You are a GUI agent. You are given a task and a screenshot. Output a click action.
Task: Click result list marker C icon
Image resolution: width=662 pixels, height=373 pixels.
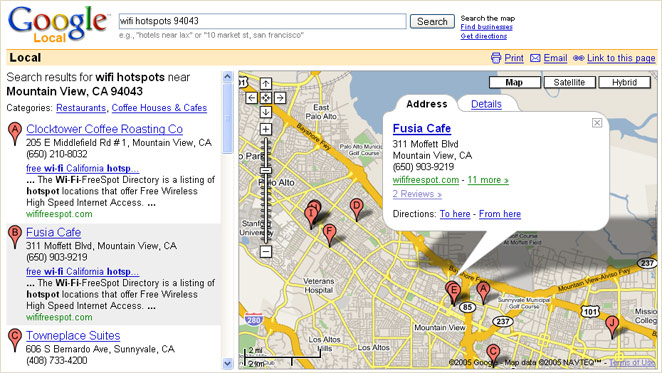(15, 340)
